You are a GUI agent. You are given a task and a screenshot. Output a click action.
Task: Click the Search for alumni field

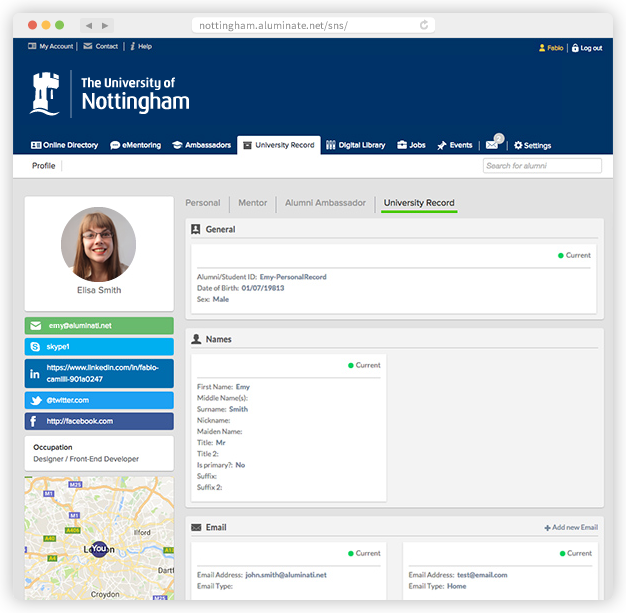click(542, 166)
